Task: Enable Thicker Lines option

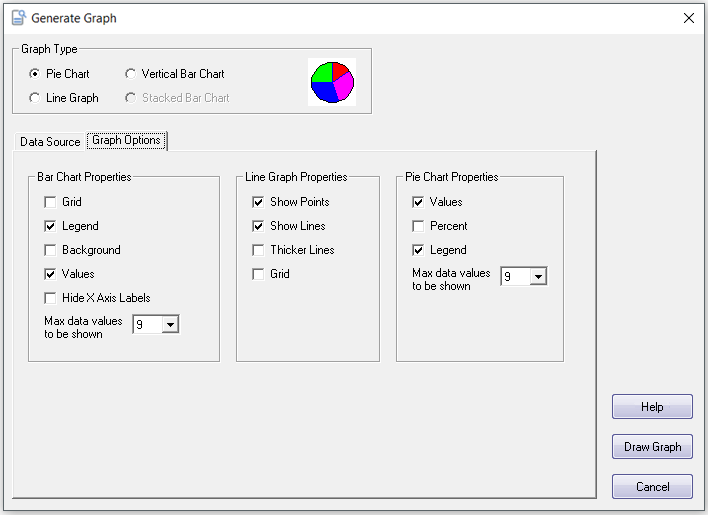Action: [x=258, y=250]
